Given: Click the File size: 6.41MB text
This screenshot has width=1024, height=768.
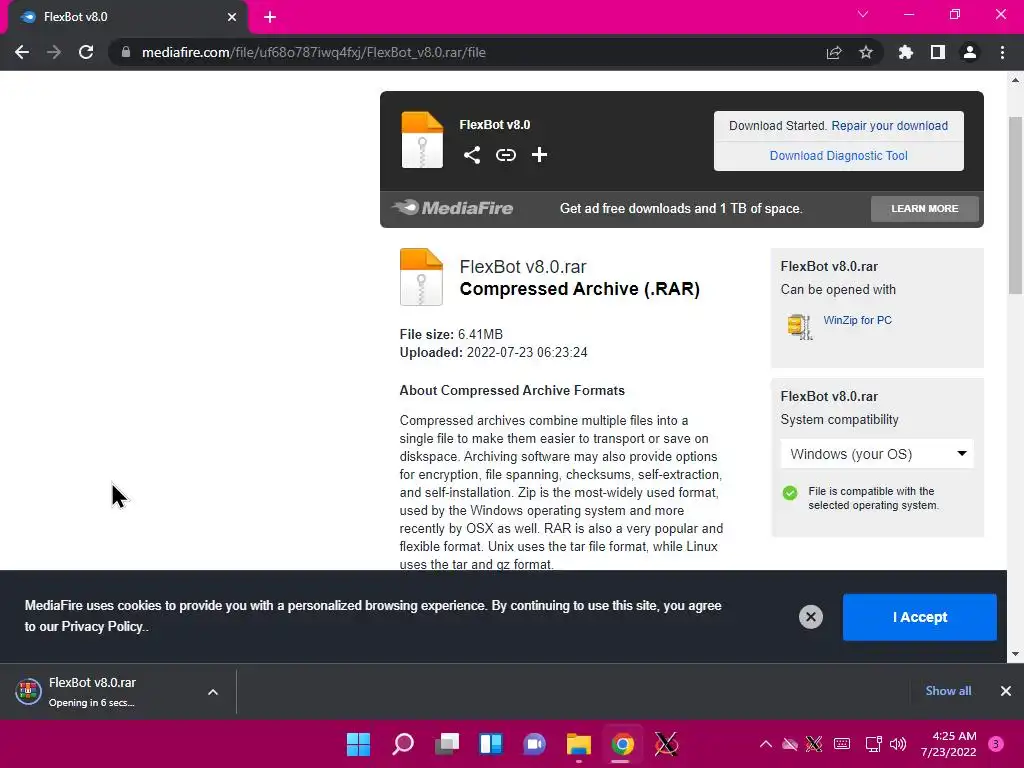Looking at the screenshot, I should click(451, 334).
